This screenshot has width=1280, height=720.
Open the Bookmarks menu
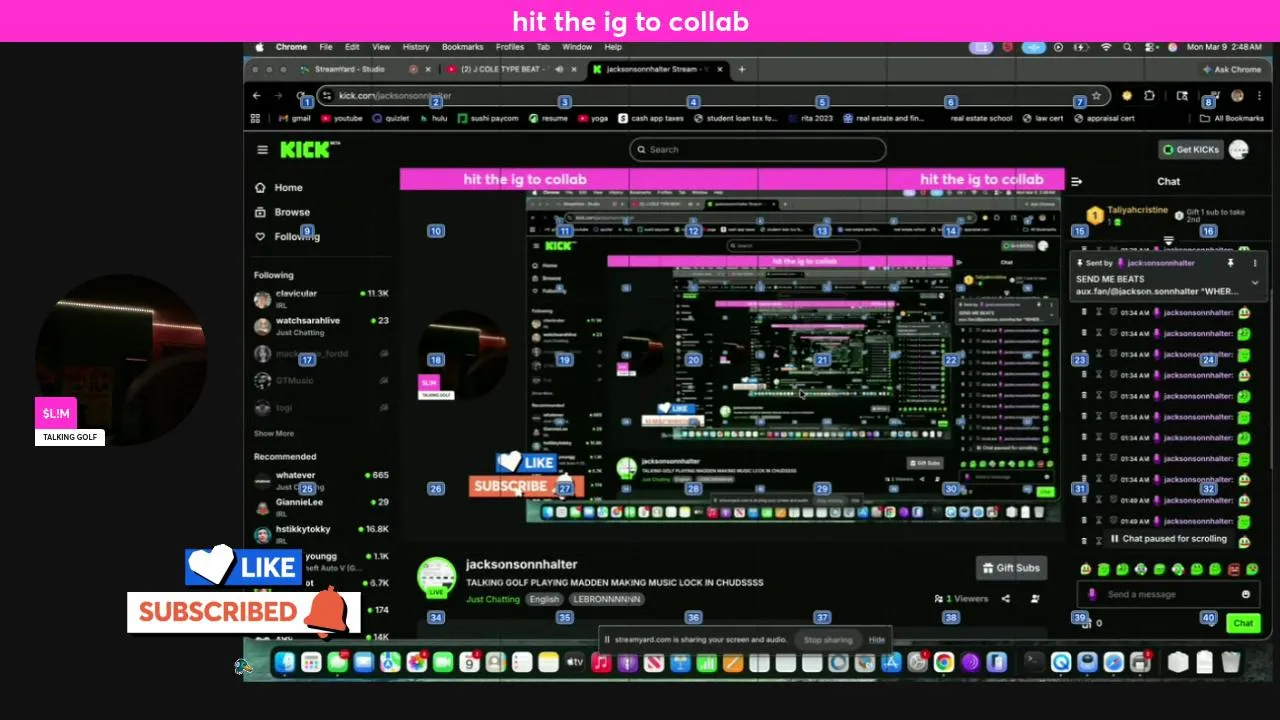pyautogui.click(x=463, y=47)
